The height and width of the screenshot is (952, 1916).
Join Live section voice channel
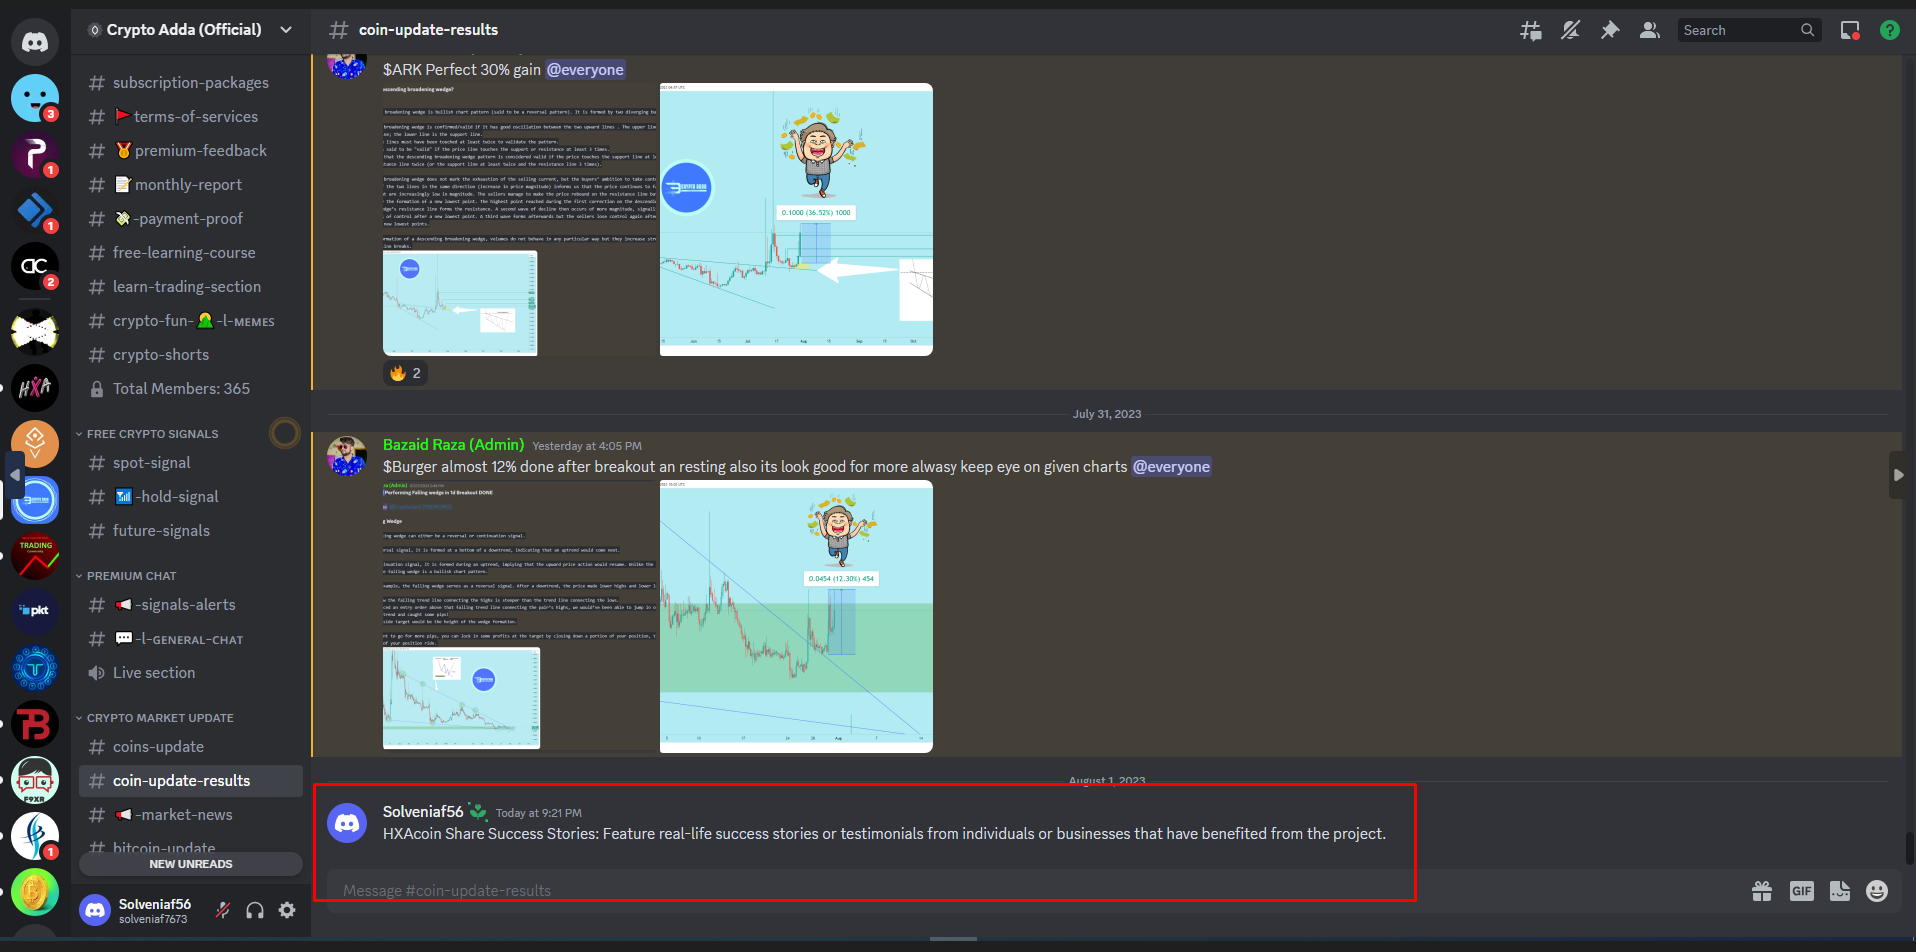(x=190, y=673)
